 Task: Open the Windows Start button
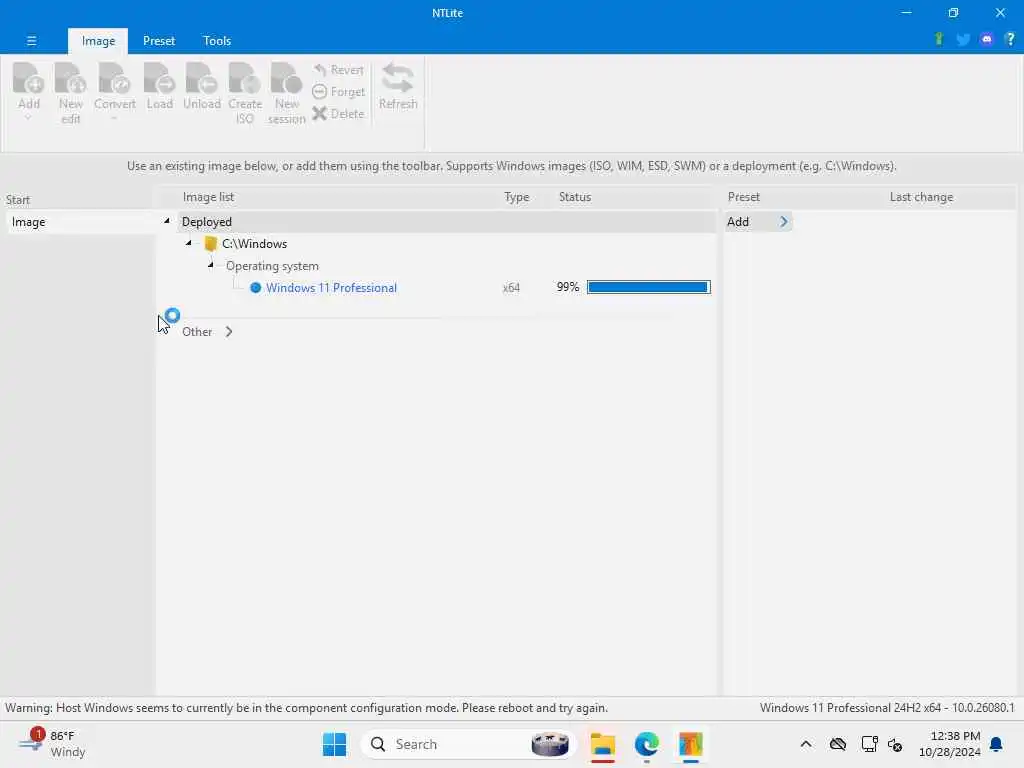(x=334, y=744)
